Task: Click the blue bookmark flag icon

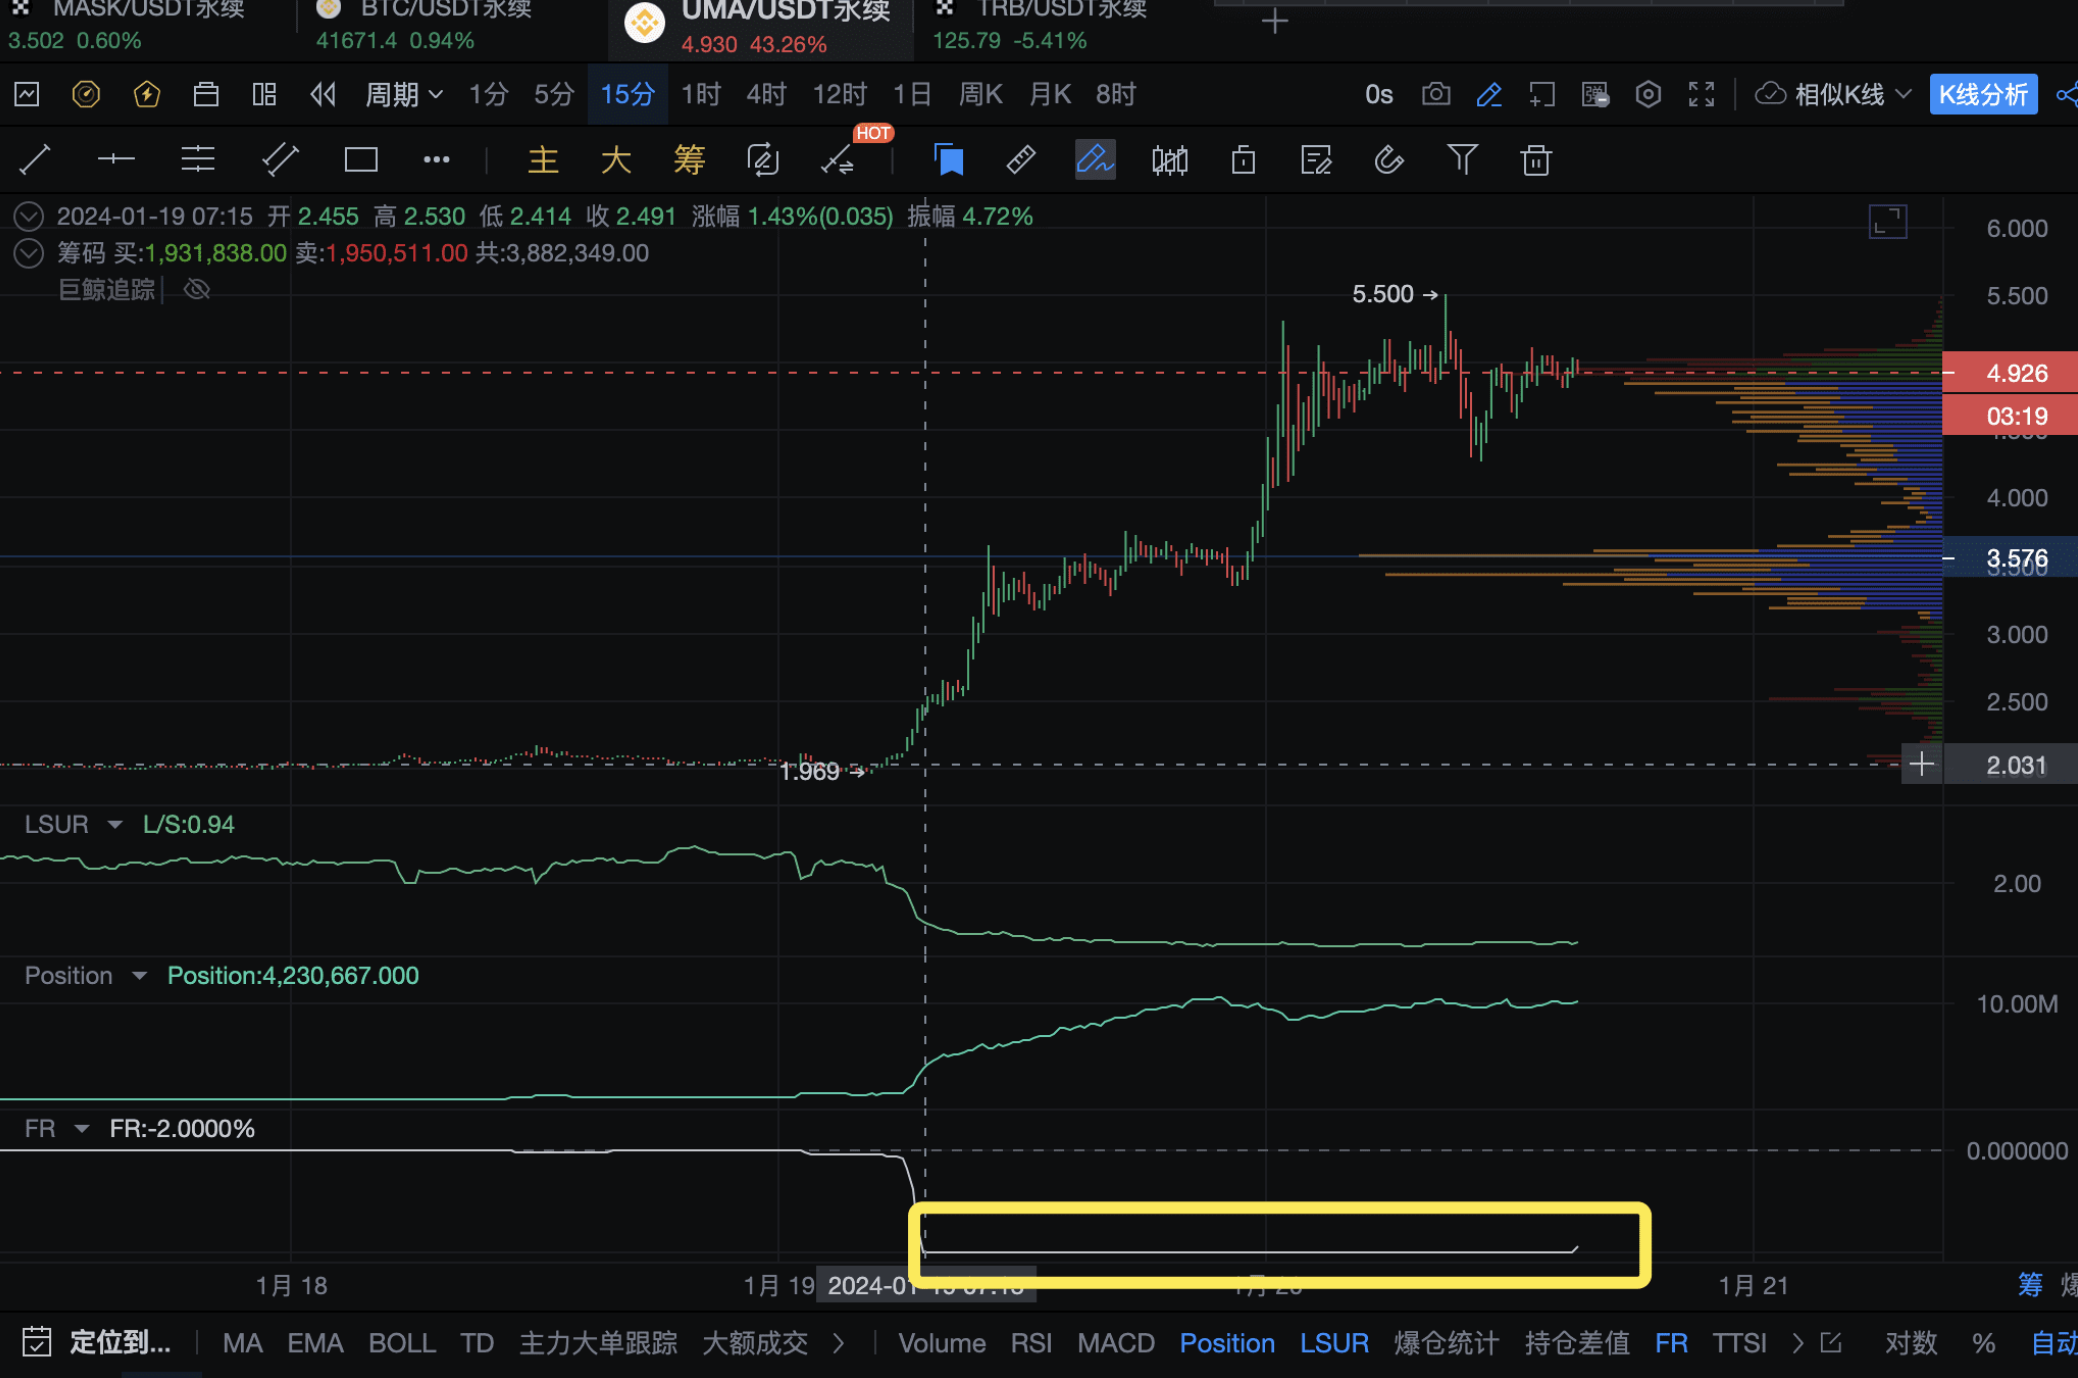Action: pos(948,160)
